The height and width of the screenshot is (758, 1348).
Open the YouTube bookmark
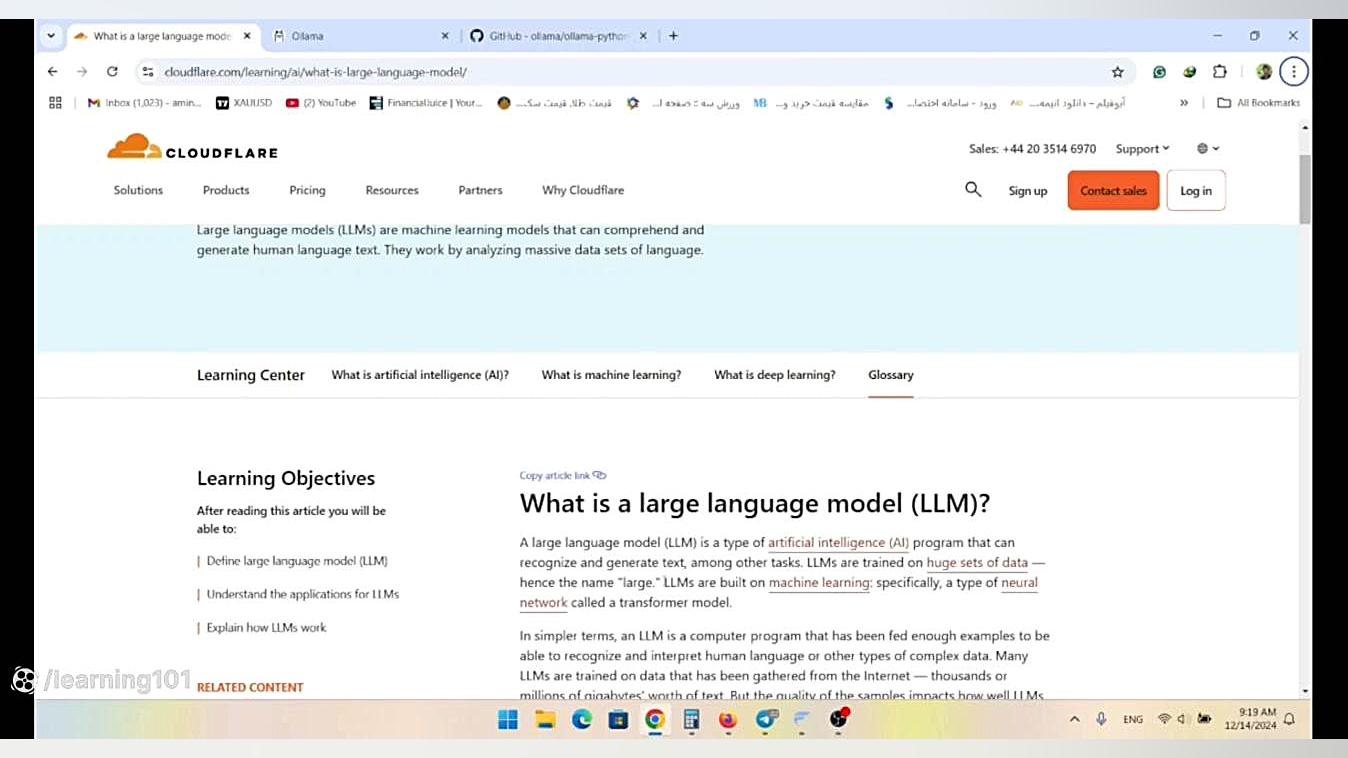point(321,102)
